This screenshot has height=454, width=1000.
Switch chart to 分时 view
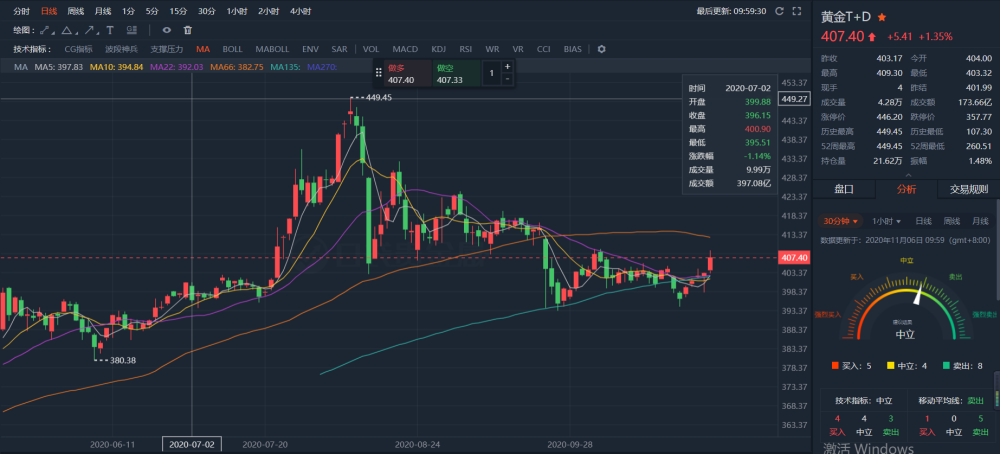pyautogui.click(x=21, y=11)
